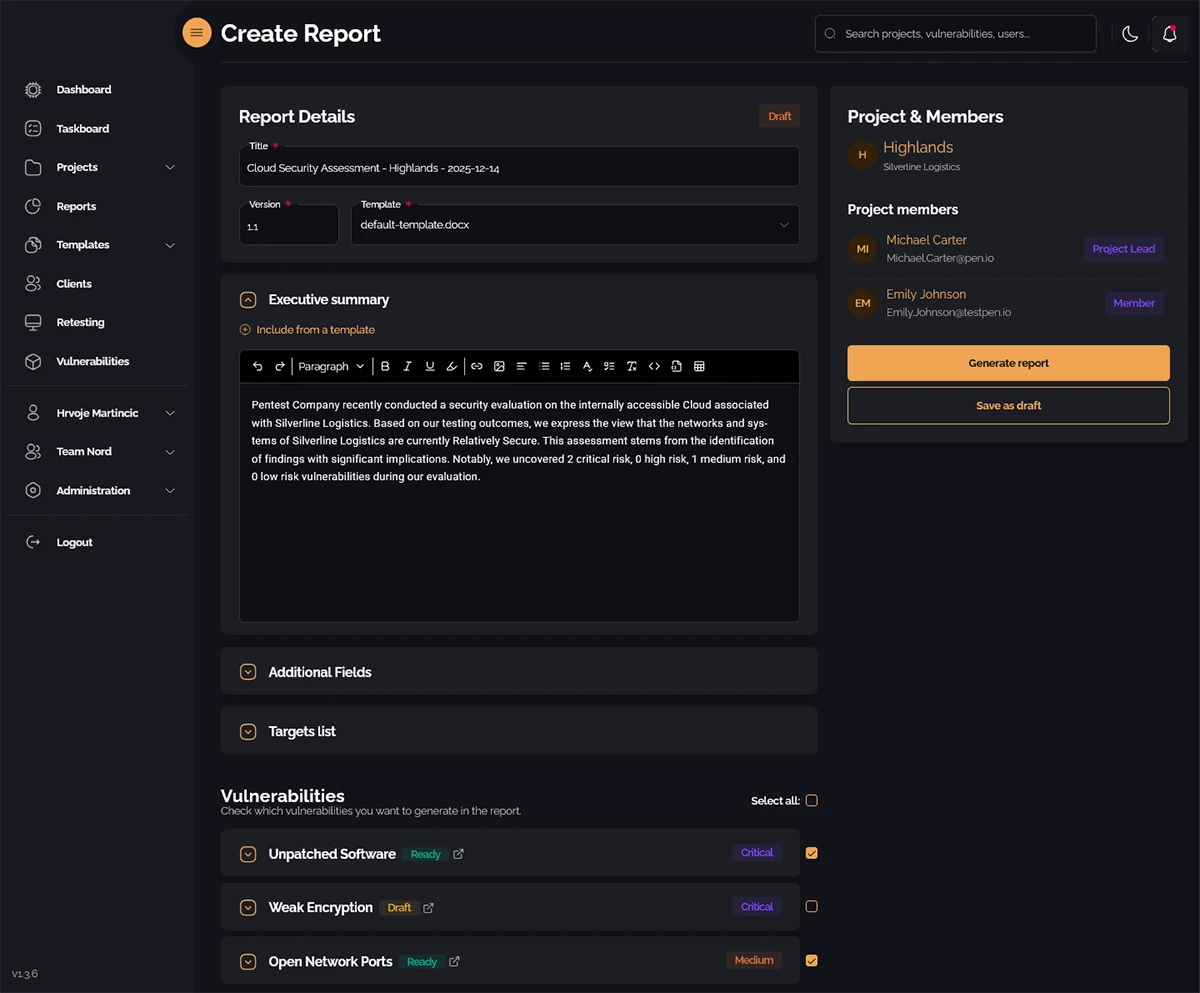Open the Retesting sidebar item
Image resolution: width=1200 pixels, height=993 pixels.
pos(80,323)
